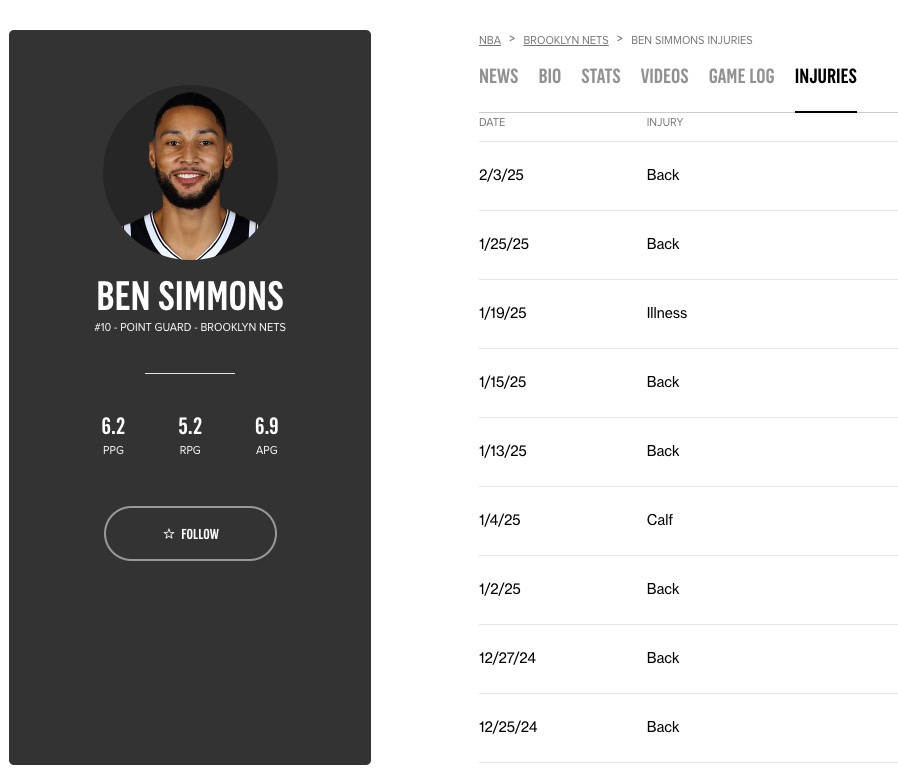Select the Game Log tab

(x=741, y=76)
